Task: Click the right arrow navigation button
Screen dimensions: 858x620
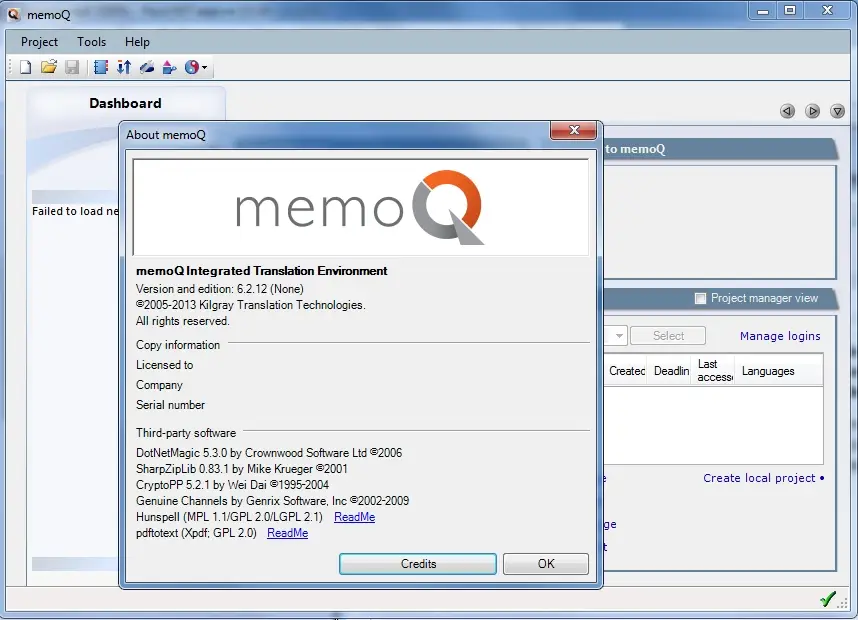Action: coord(813,111)
